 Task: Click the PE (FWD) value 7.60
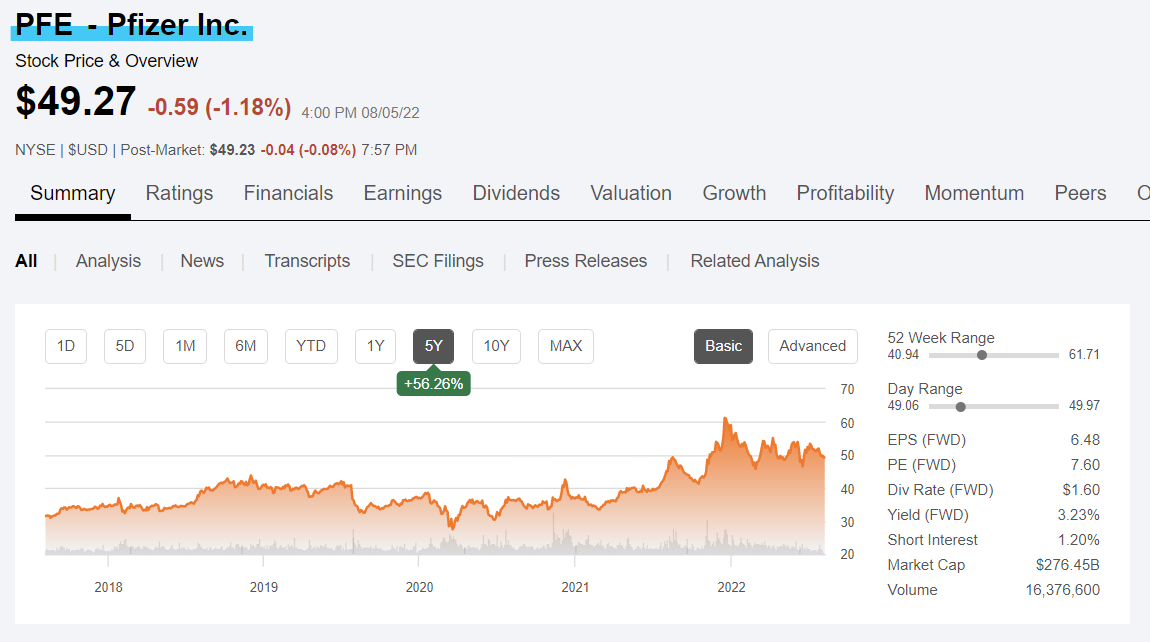click(1085, 465)
